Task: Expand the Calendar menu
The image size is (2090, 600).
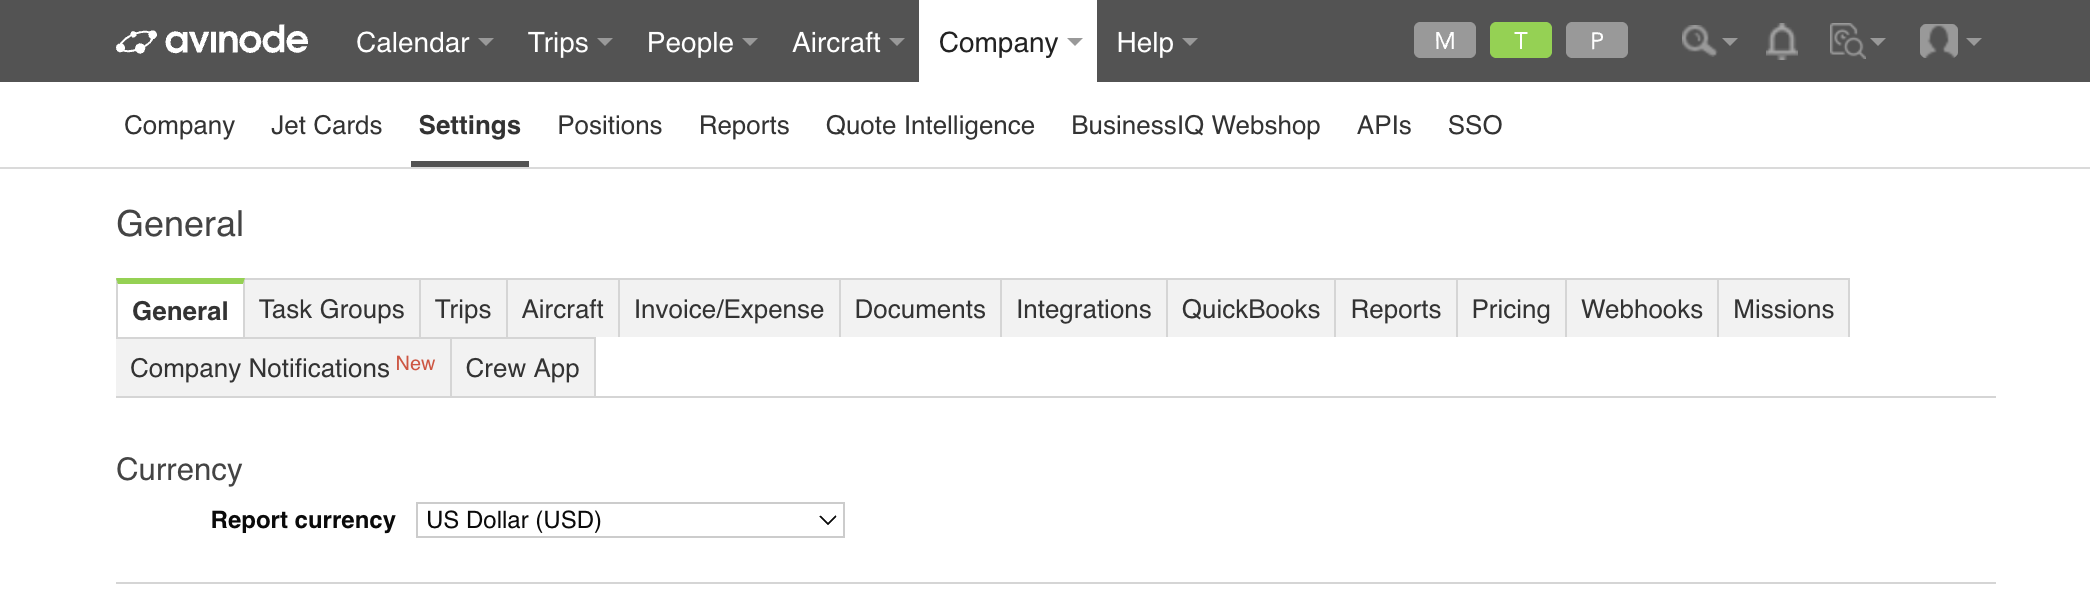Action: [424, 42]
